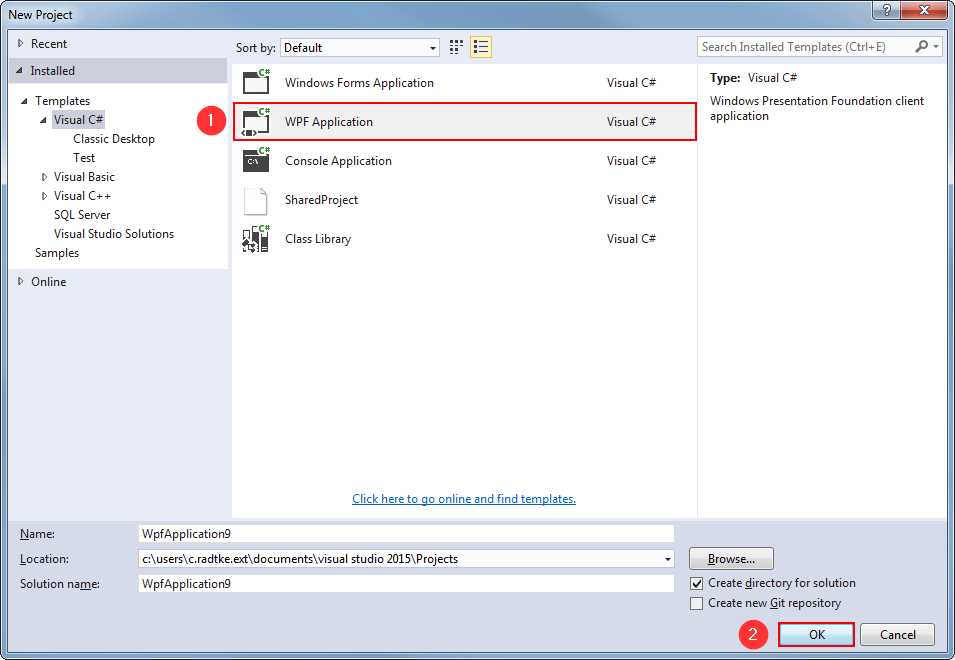
Task: Open the Location path dropdown arrow
Action: [x=668, y=559]
